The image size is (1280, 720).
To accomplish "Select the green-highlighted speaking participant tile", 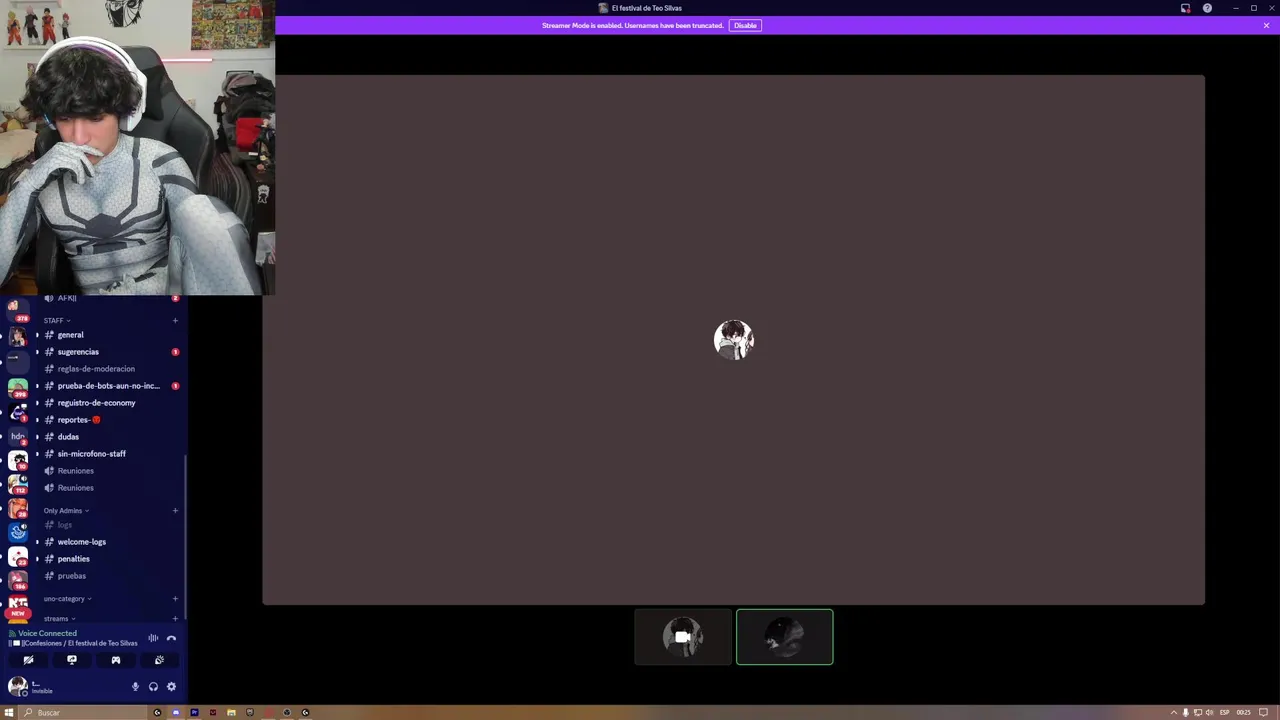I will (x=785, y=637).
